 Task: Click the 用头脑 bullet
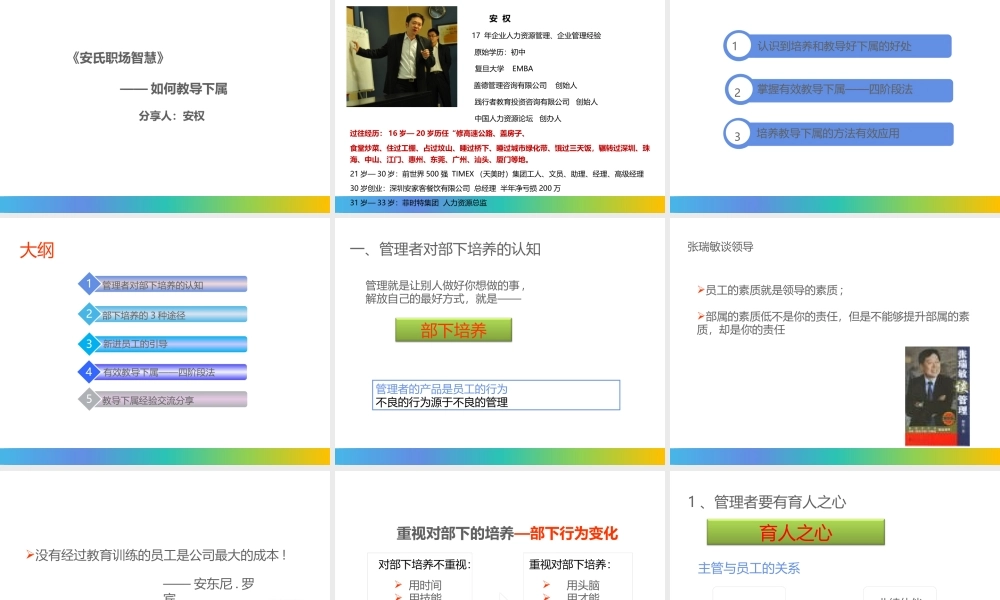click(571, 585)
